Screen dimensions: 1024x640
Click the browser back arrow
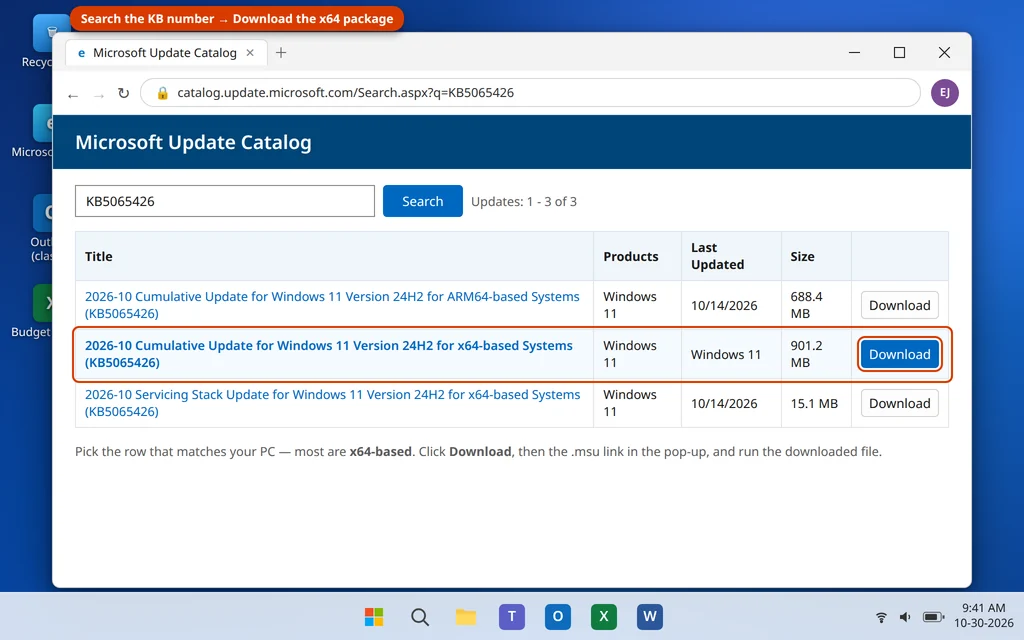click(x=73, y=95)
